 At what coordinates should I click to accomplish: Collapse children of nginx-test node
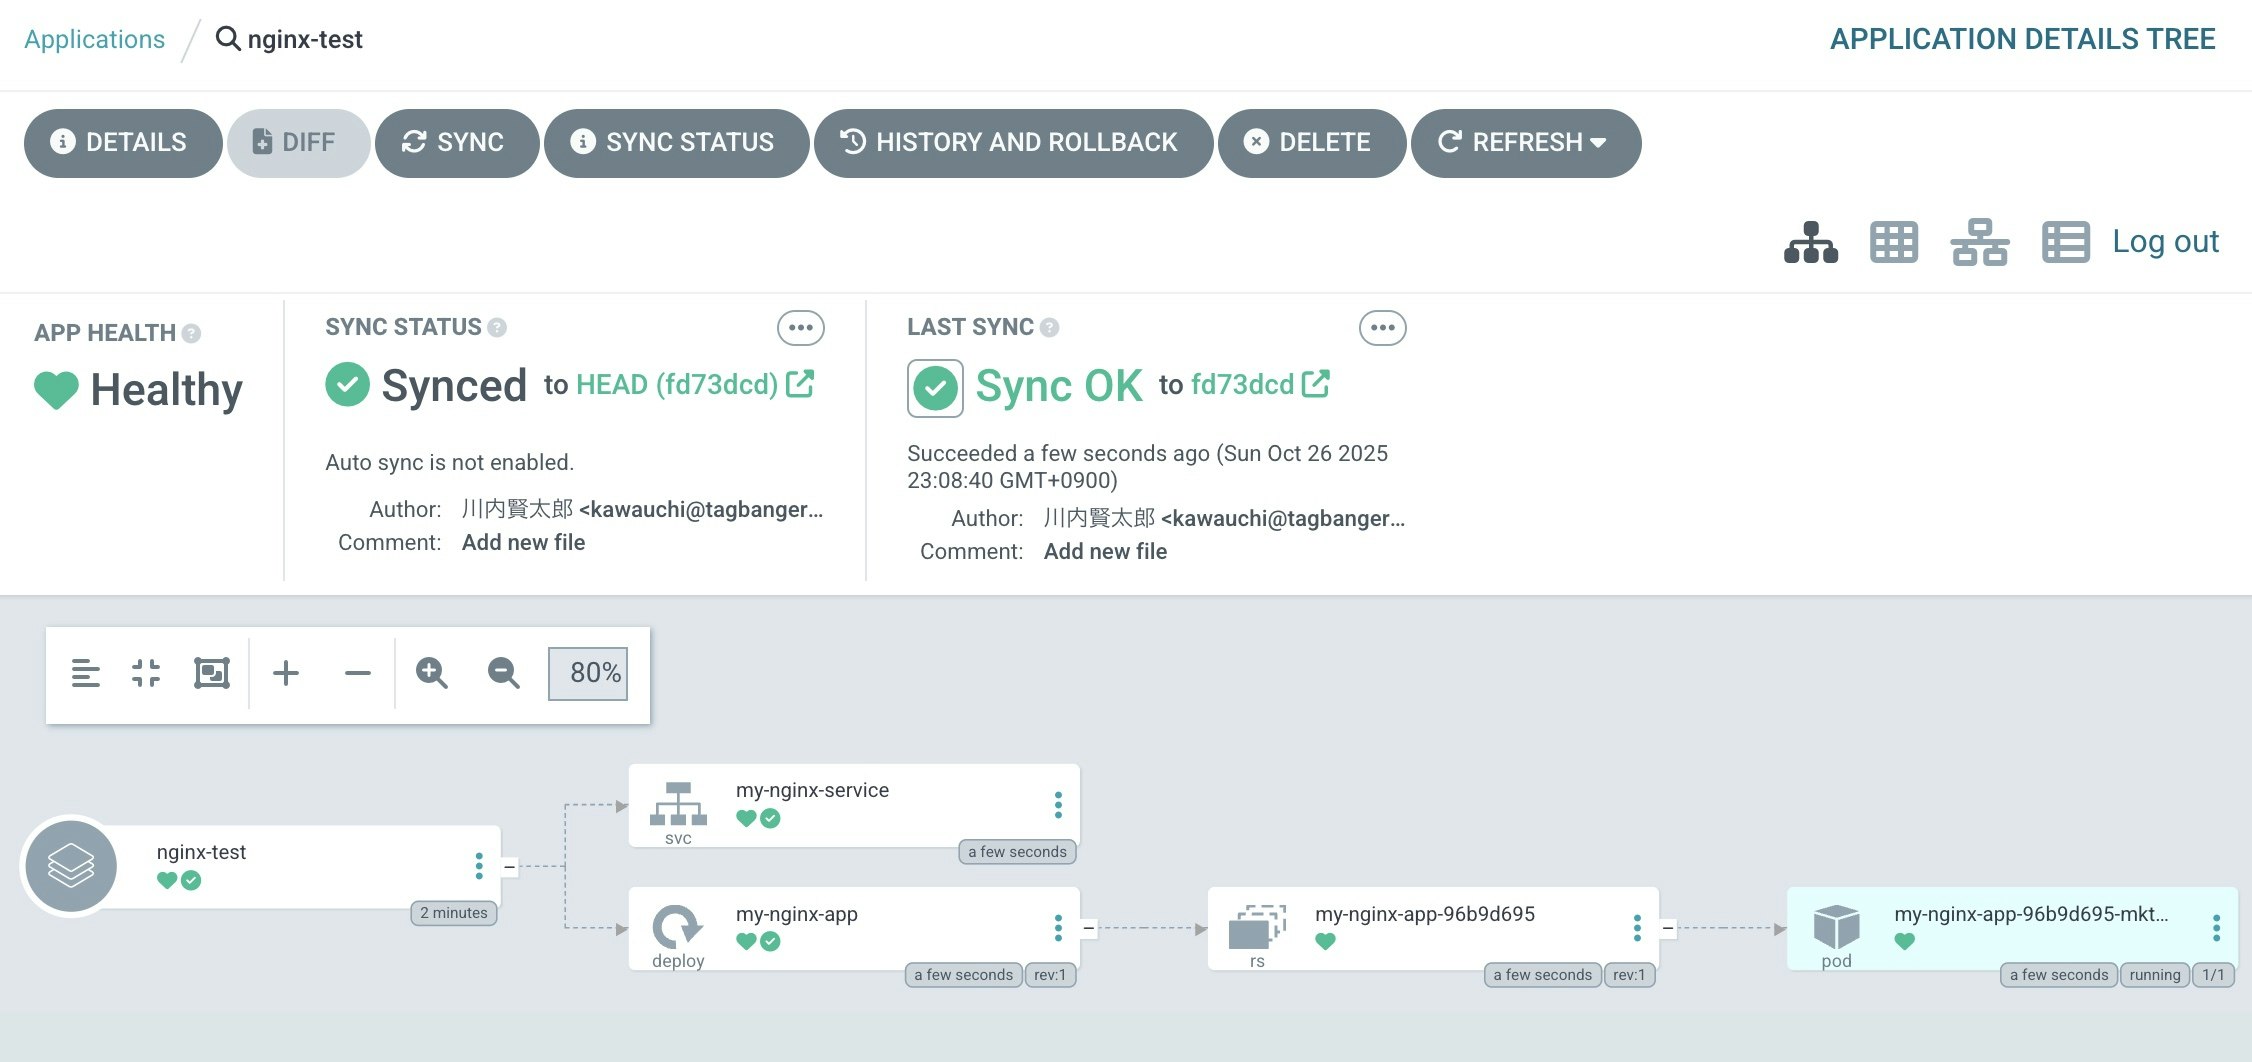coord(510,867)
